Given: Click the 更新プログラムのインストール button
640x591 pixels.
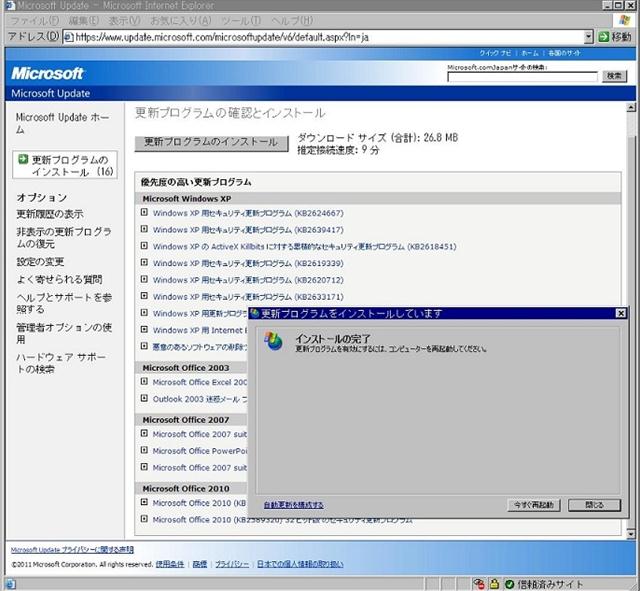Looking at the screenshot, I should pos(211,142).
